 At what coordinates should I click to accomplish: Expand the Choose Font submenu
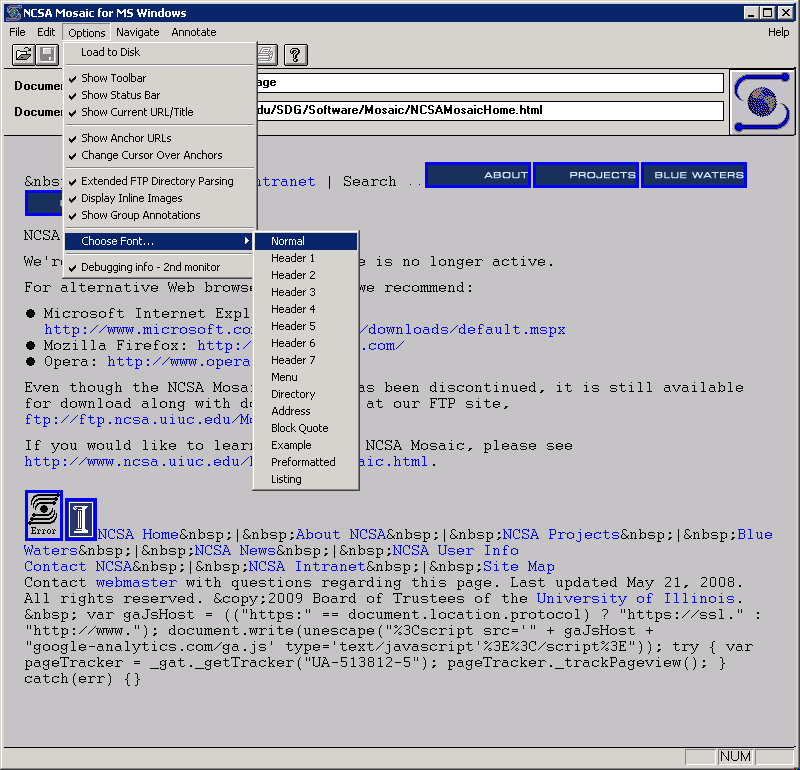(159, 241)
